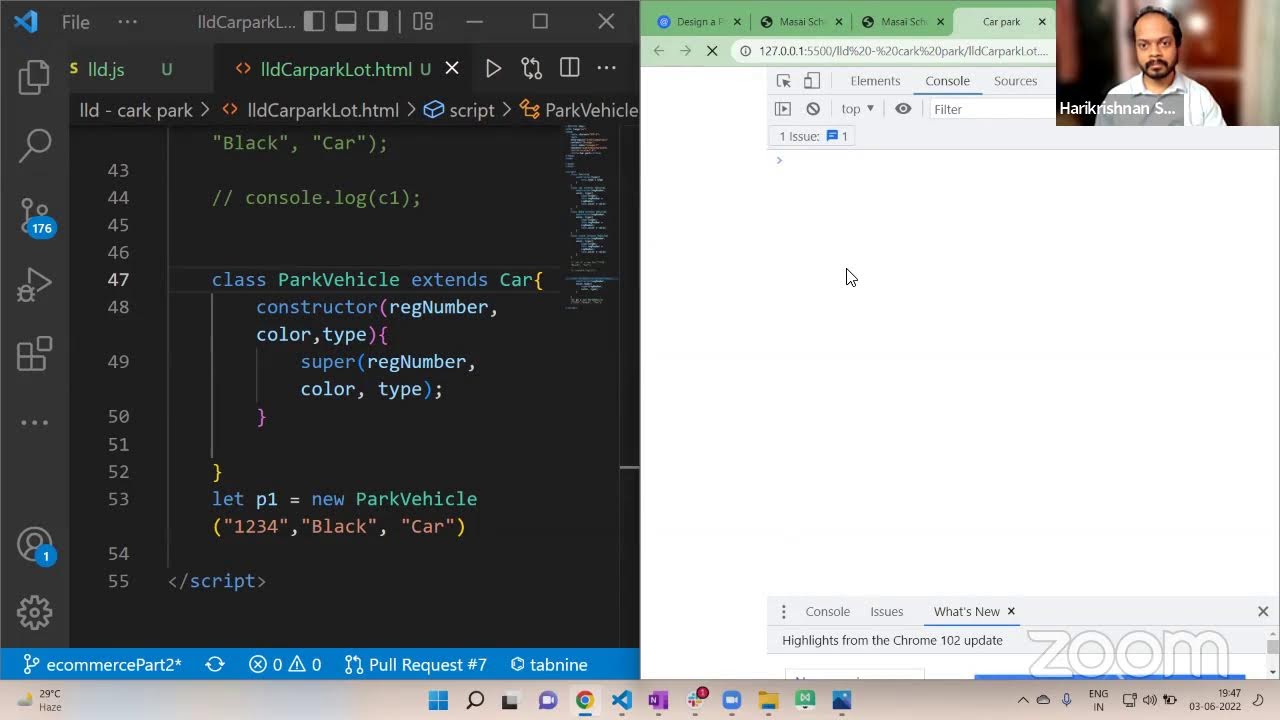Viewport: 1280px width, 720px height.
Task: Open the Accounts menu in VS Code
Action: [34, 546]
